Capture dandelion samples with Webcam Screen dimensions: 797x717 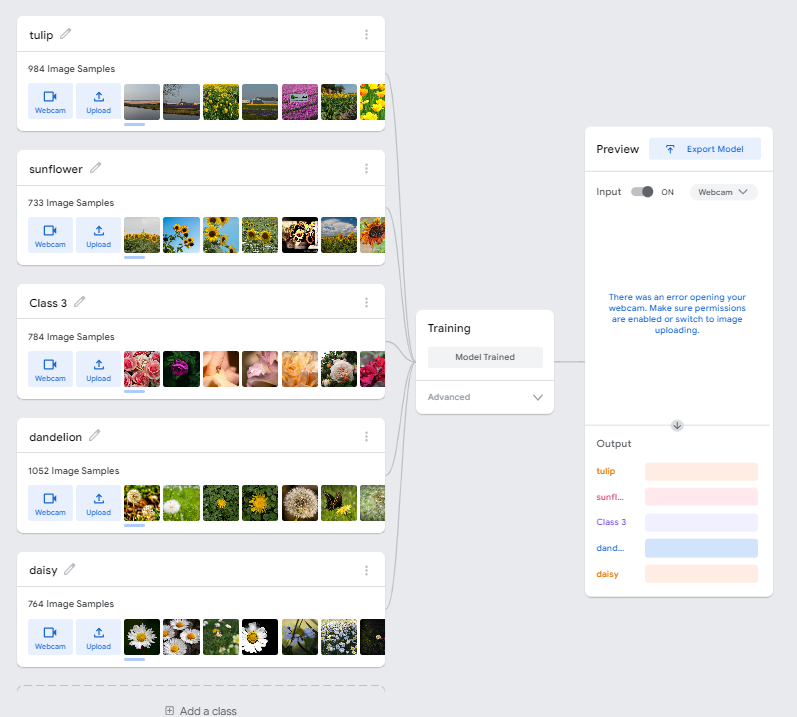[x=50, y=504]
